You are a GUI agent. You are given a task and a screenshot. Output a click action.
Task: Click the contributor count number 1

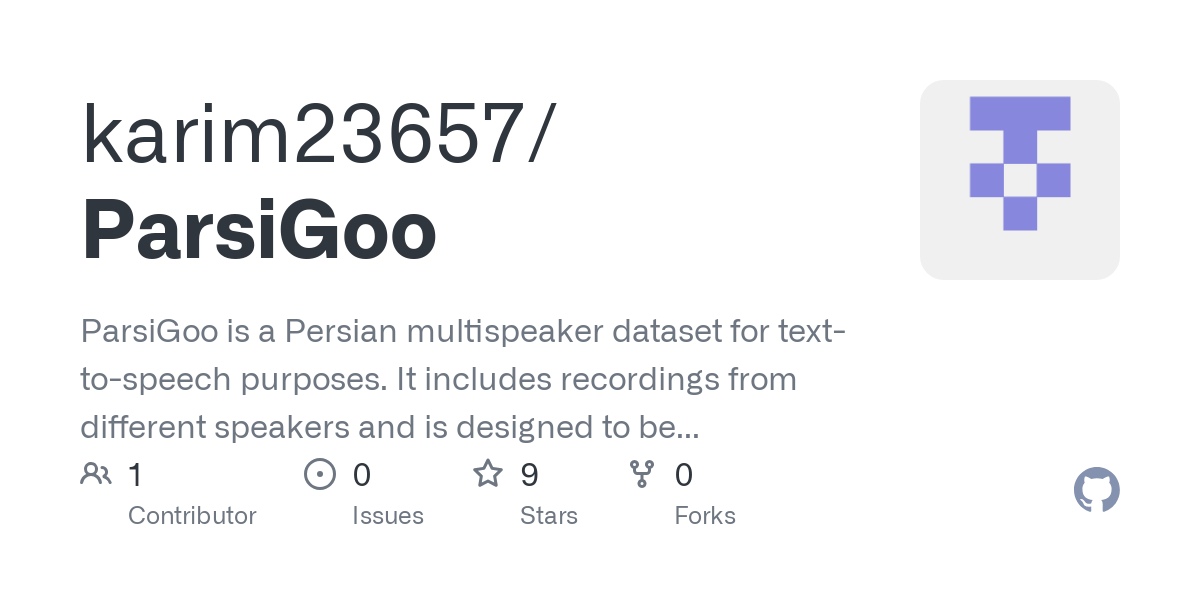coord(135,474)
